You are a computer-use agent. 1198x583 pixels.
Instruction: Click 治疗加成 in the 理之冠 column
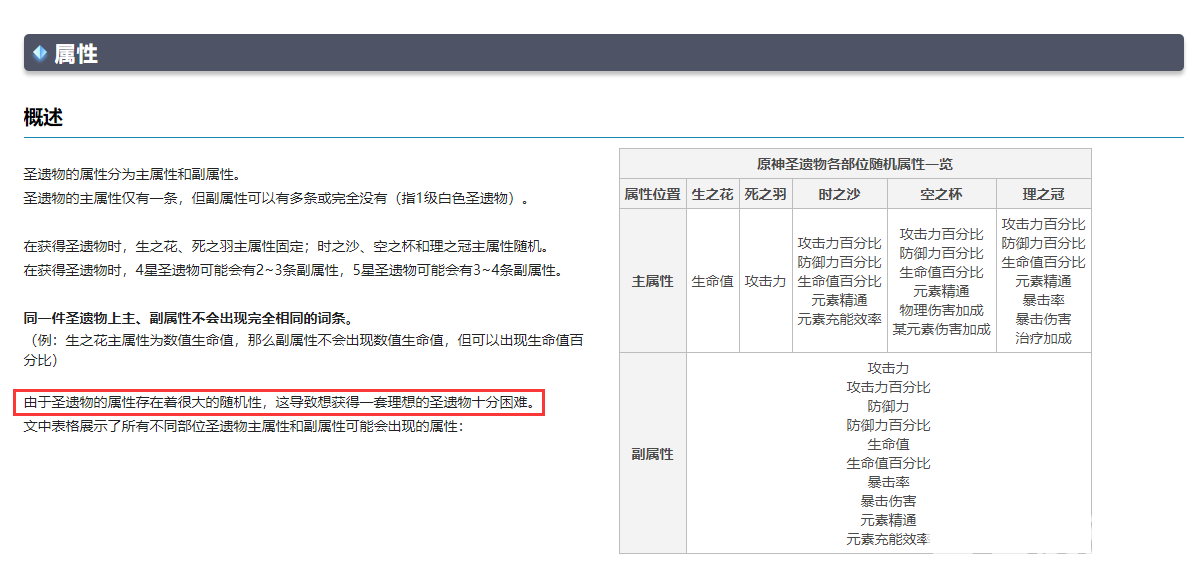tap(1043, 338)
